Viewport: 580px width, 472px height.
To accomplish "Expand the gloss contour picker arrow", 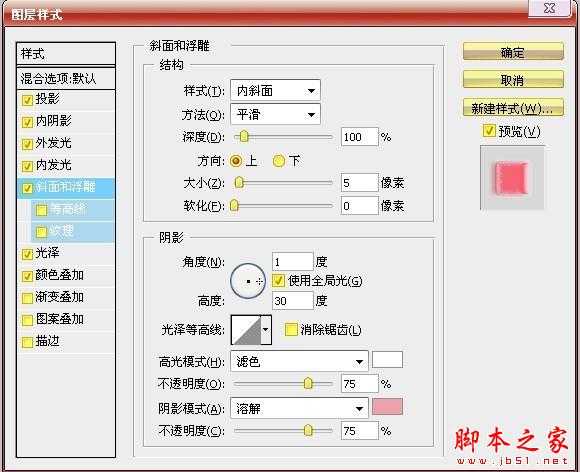I will click(266, 330).
